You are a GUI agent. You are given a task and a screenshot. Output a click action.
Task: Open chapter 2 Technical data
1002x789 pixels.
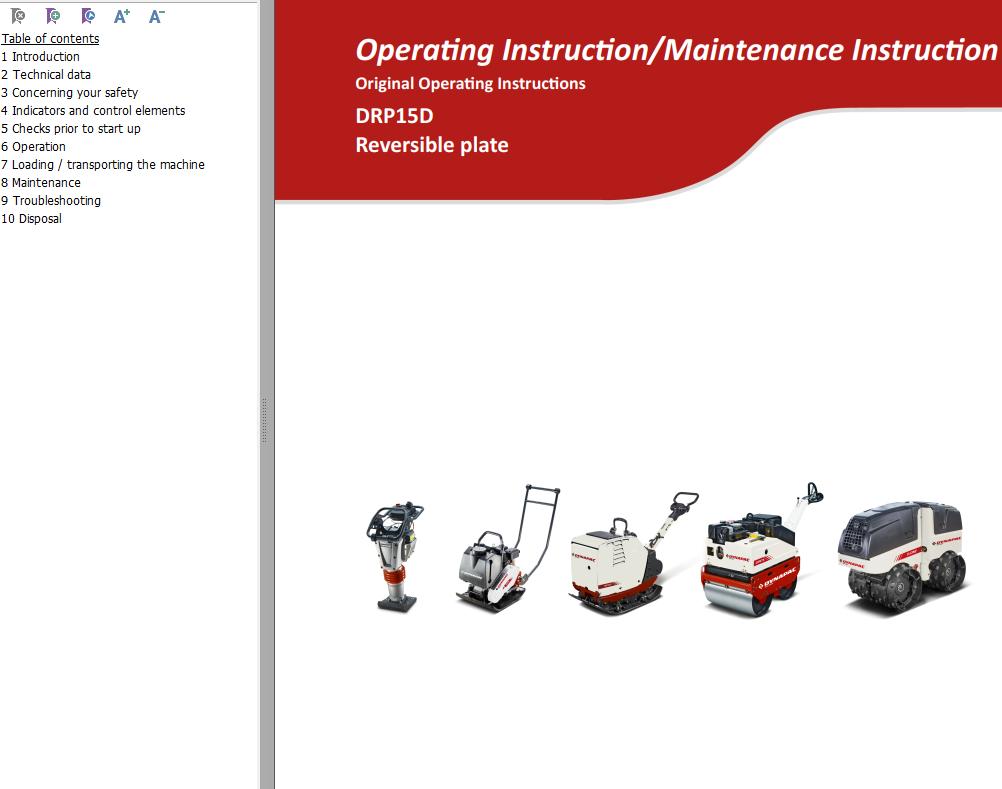click(x=46, y=75)
